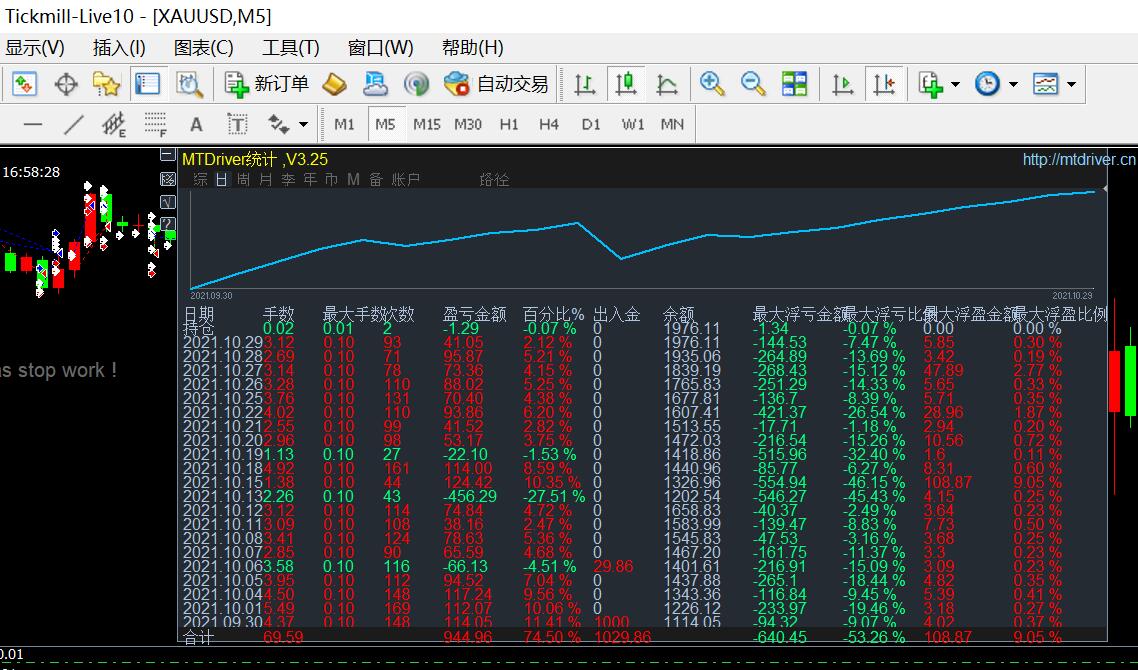
Task: Click the √ check icon beside panel
Action: click(168, 201)
